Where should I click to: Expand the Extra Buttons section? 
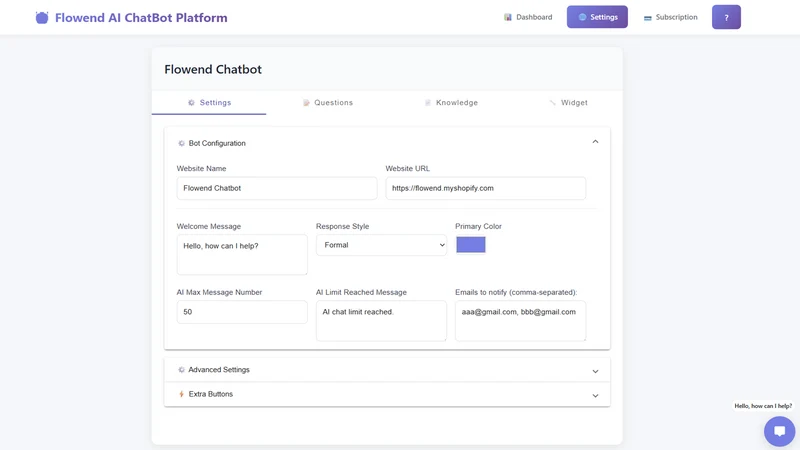[387, 394]
